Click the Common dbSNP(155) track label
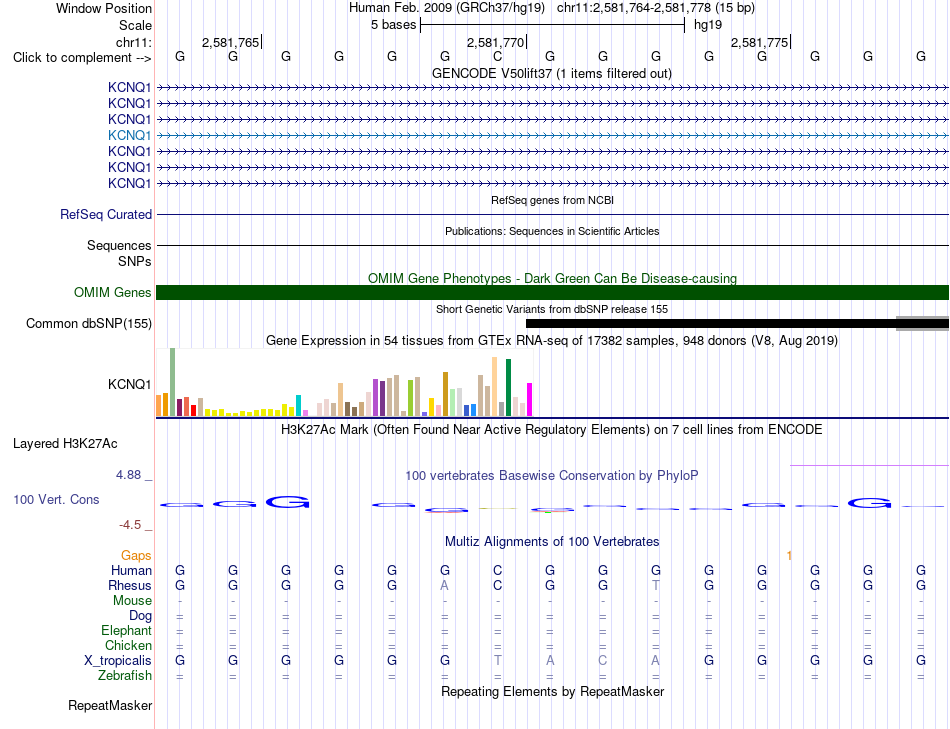This screenshot has height=729, width=950. point(88,324)
